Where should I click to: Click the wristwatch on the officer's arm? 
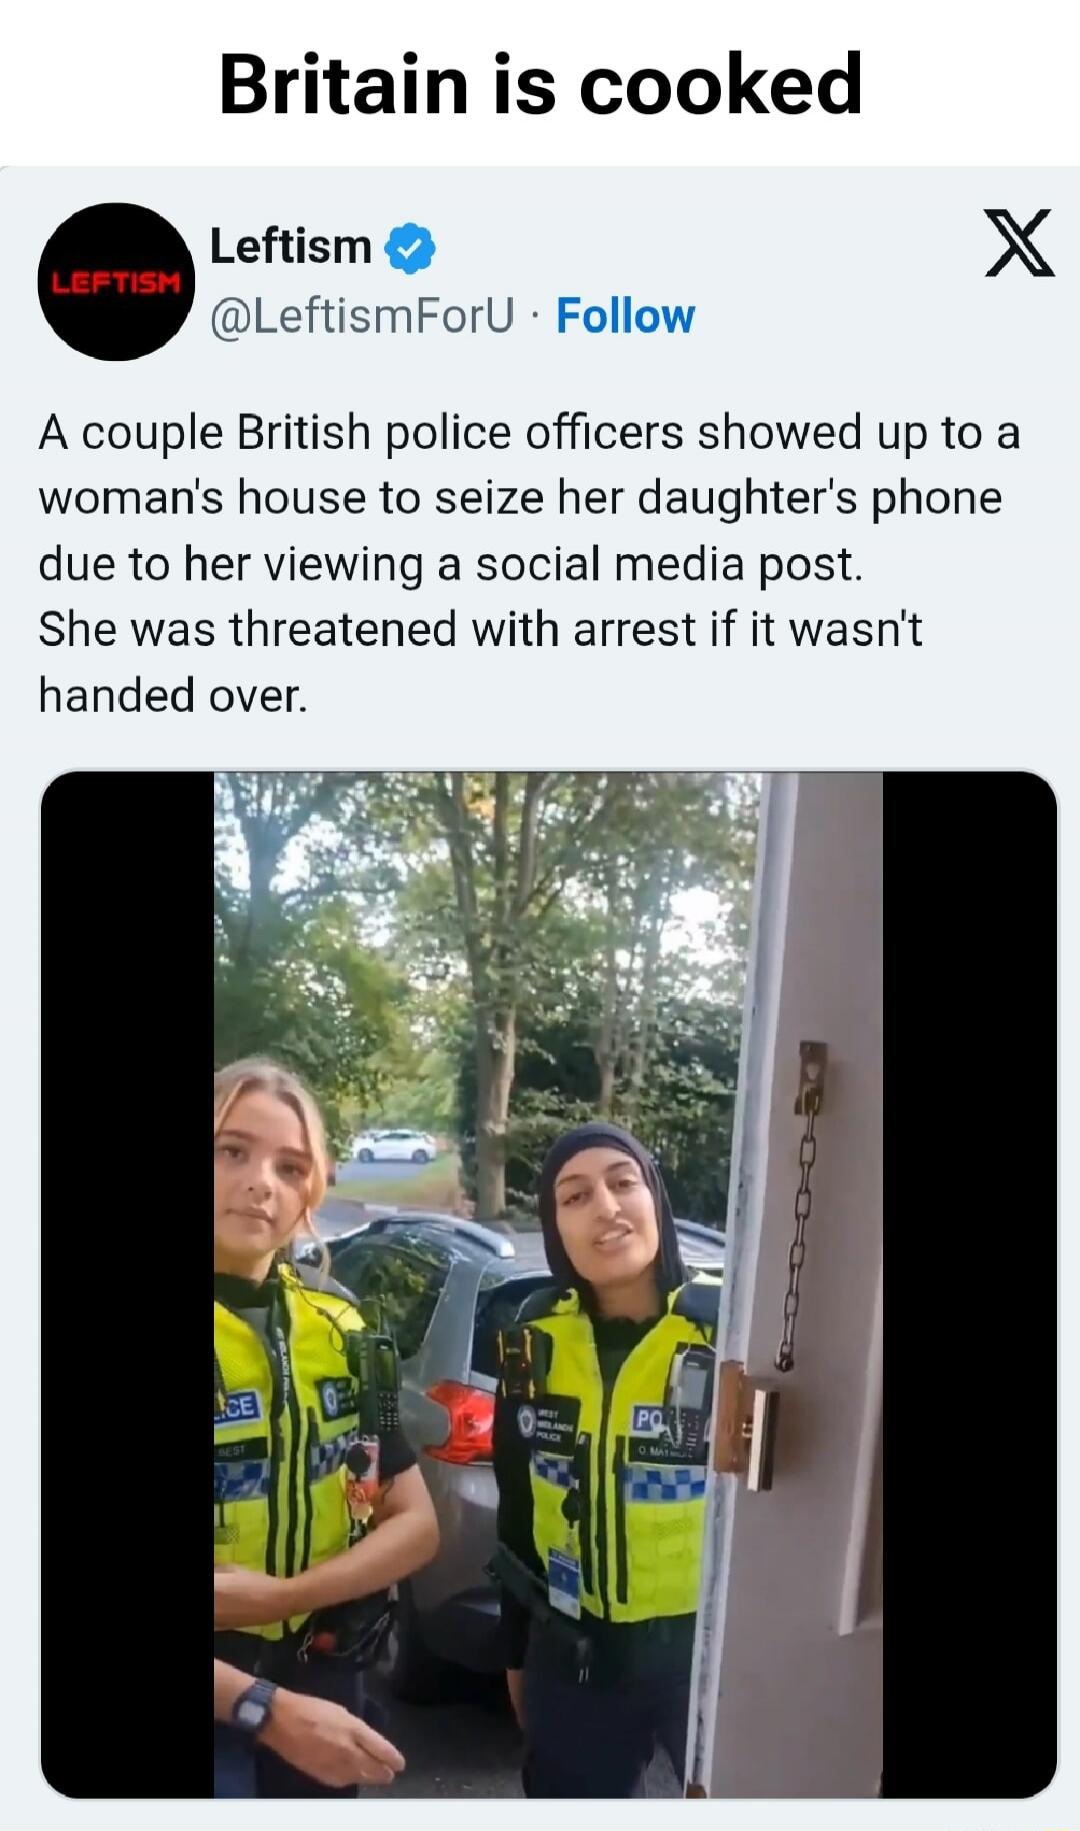click(x=253, y=1705)
